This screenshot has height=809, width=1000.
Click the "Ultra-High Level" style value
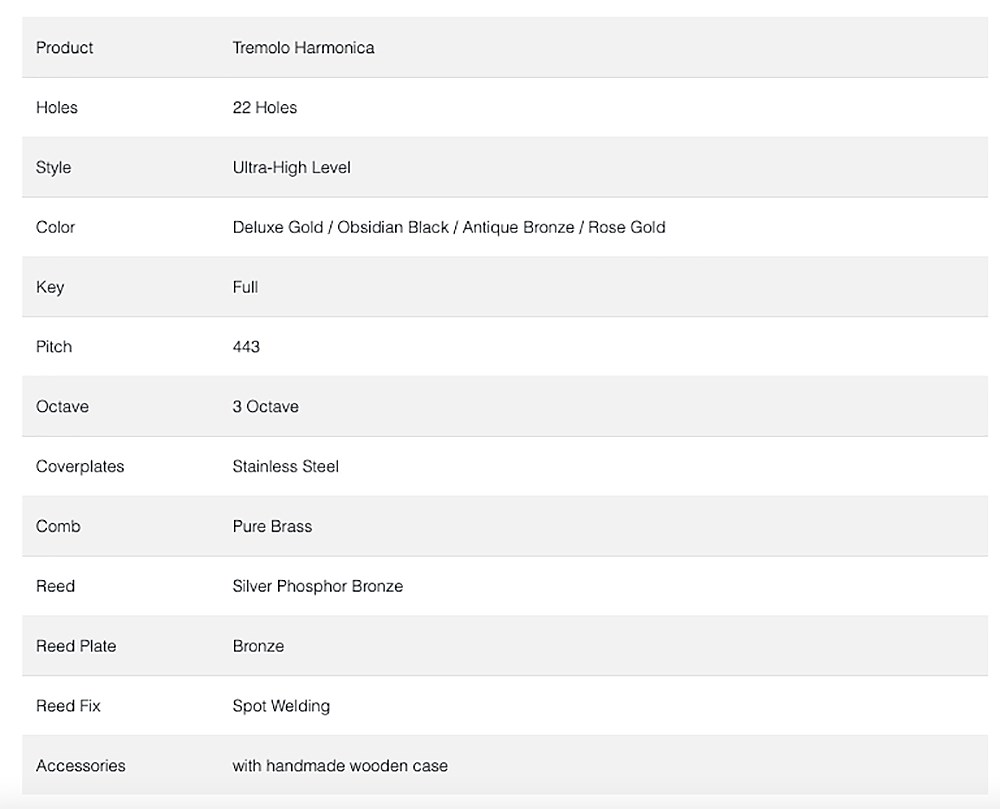click(x=291, y=167)
